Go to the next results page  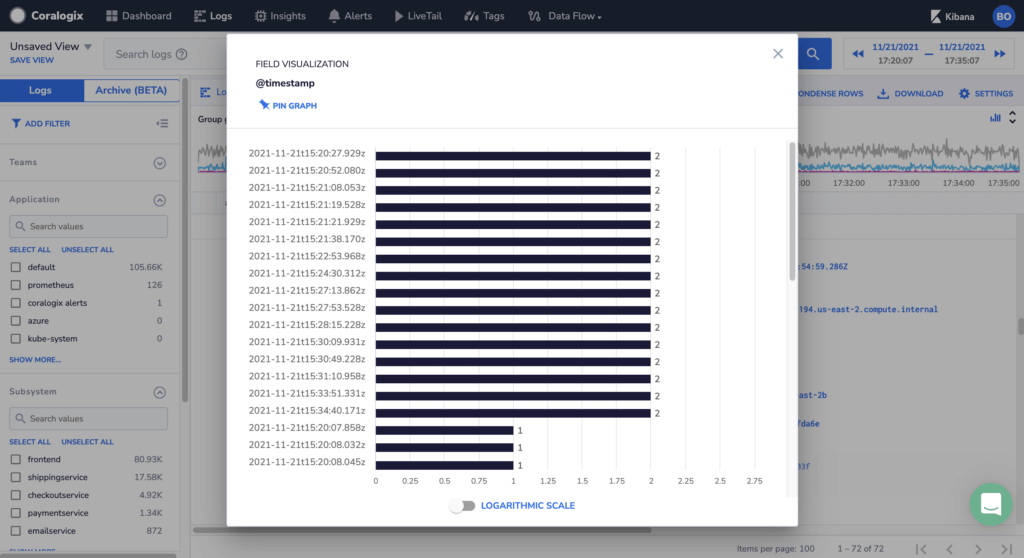978,549
